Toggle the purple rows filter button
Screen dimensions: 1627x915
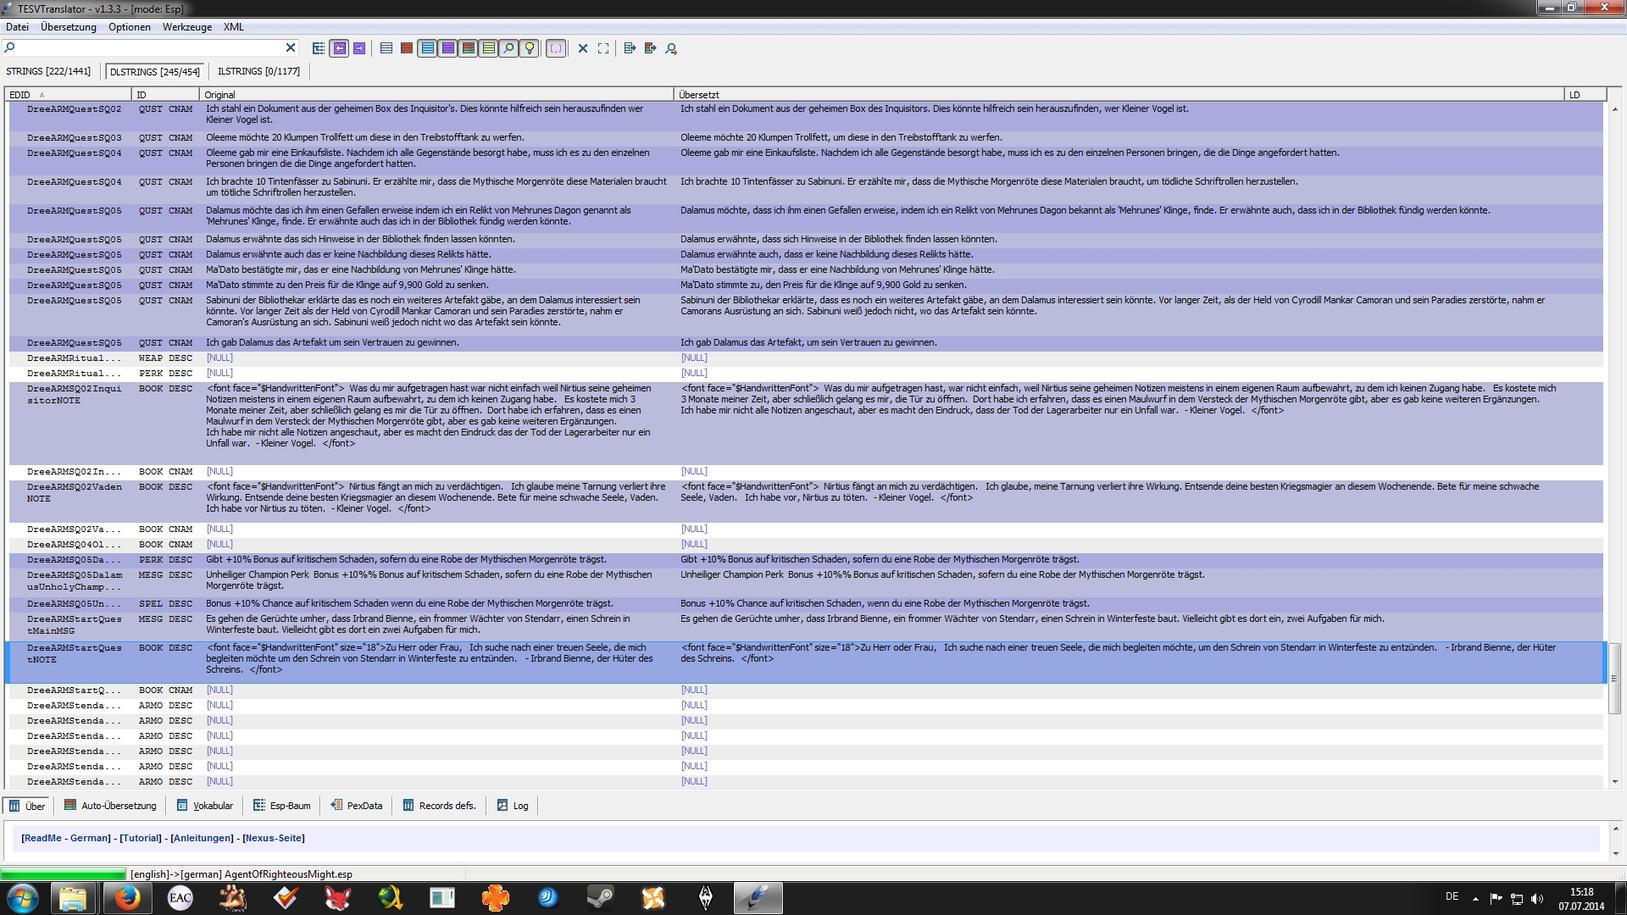click(x=447, y=48)
